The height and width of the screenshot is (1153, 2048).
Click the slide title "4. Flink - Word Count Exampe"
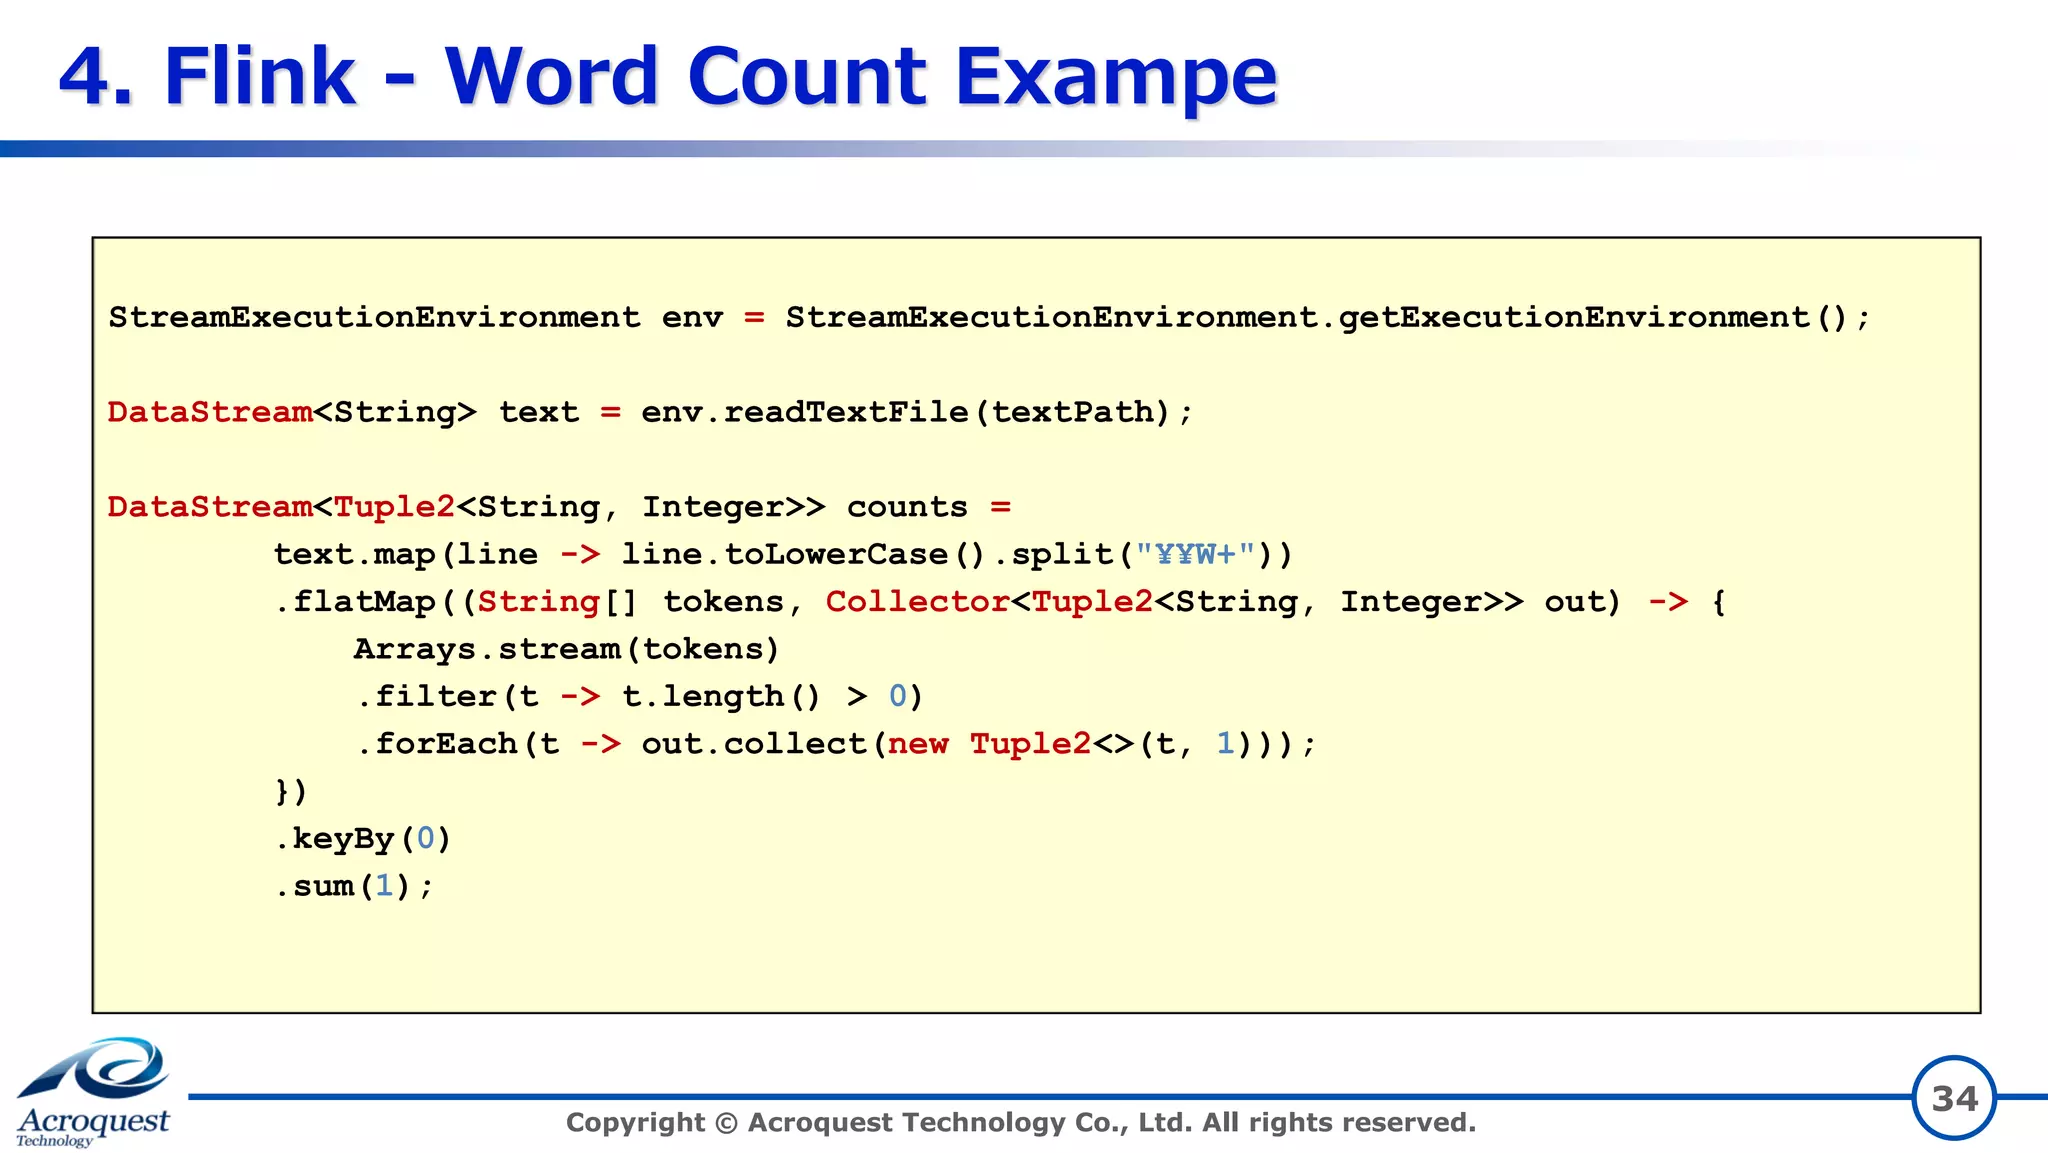click(668, 77)
